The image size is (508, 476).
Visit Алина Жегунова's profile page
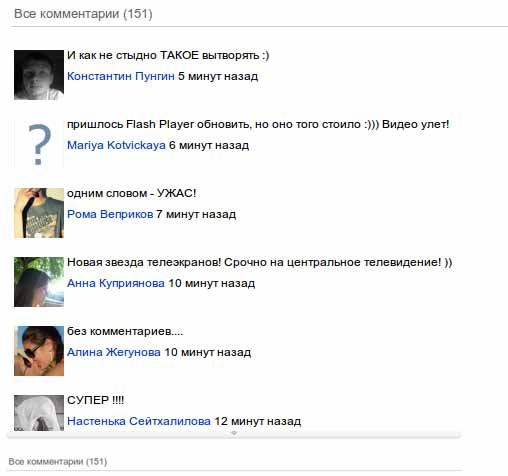[114, 352]
